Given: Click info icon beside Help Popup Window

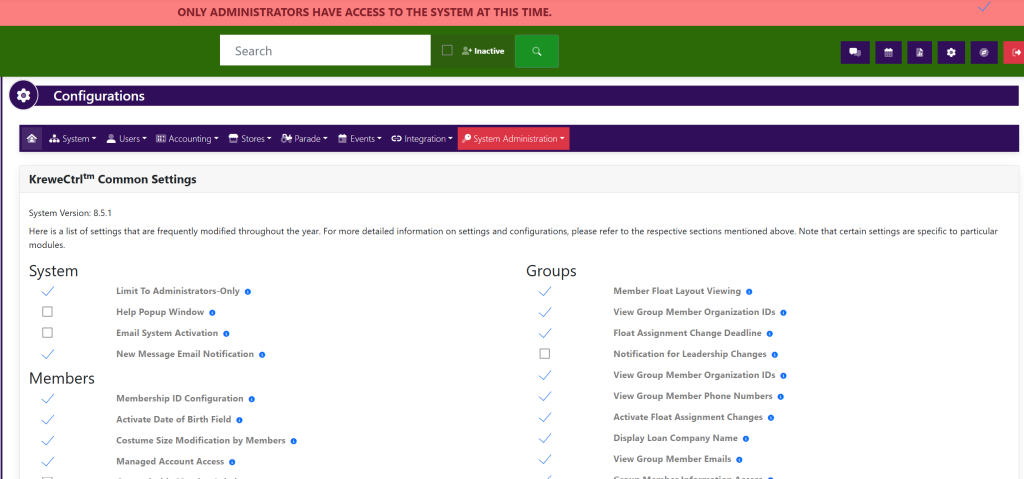Looking at the screenshot, I should tap(213, 313).
